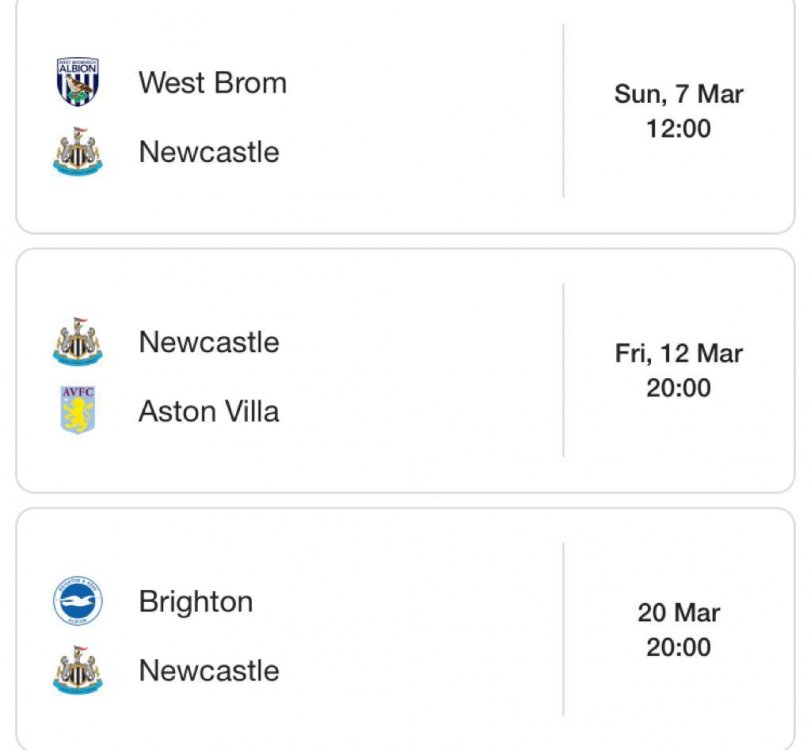The width and height of the screenshot is (811, 750).
Task: Tap the Aston Villa club crest
Action: [x=77, y=411]
